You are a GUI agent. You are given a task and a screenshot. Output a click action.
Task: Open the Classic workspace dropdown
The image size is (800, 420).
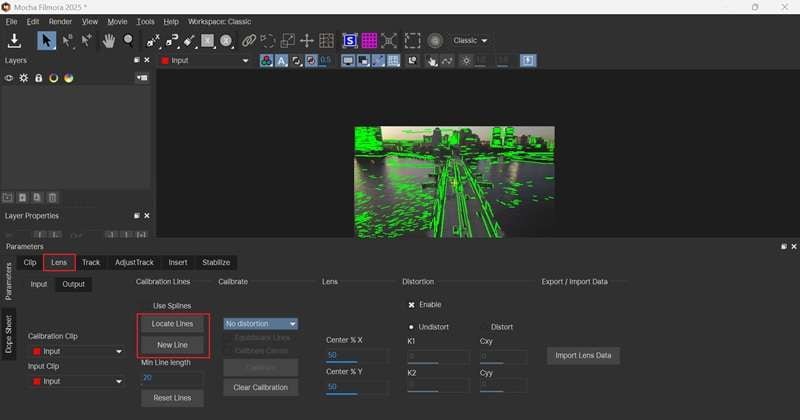470,40
